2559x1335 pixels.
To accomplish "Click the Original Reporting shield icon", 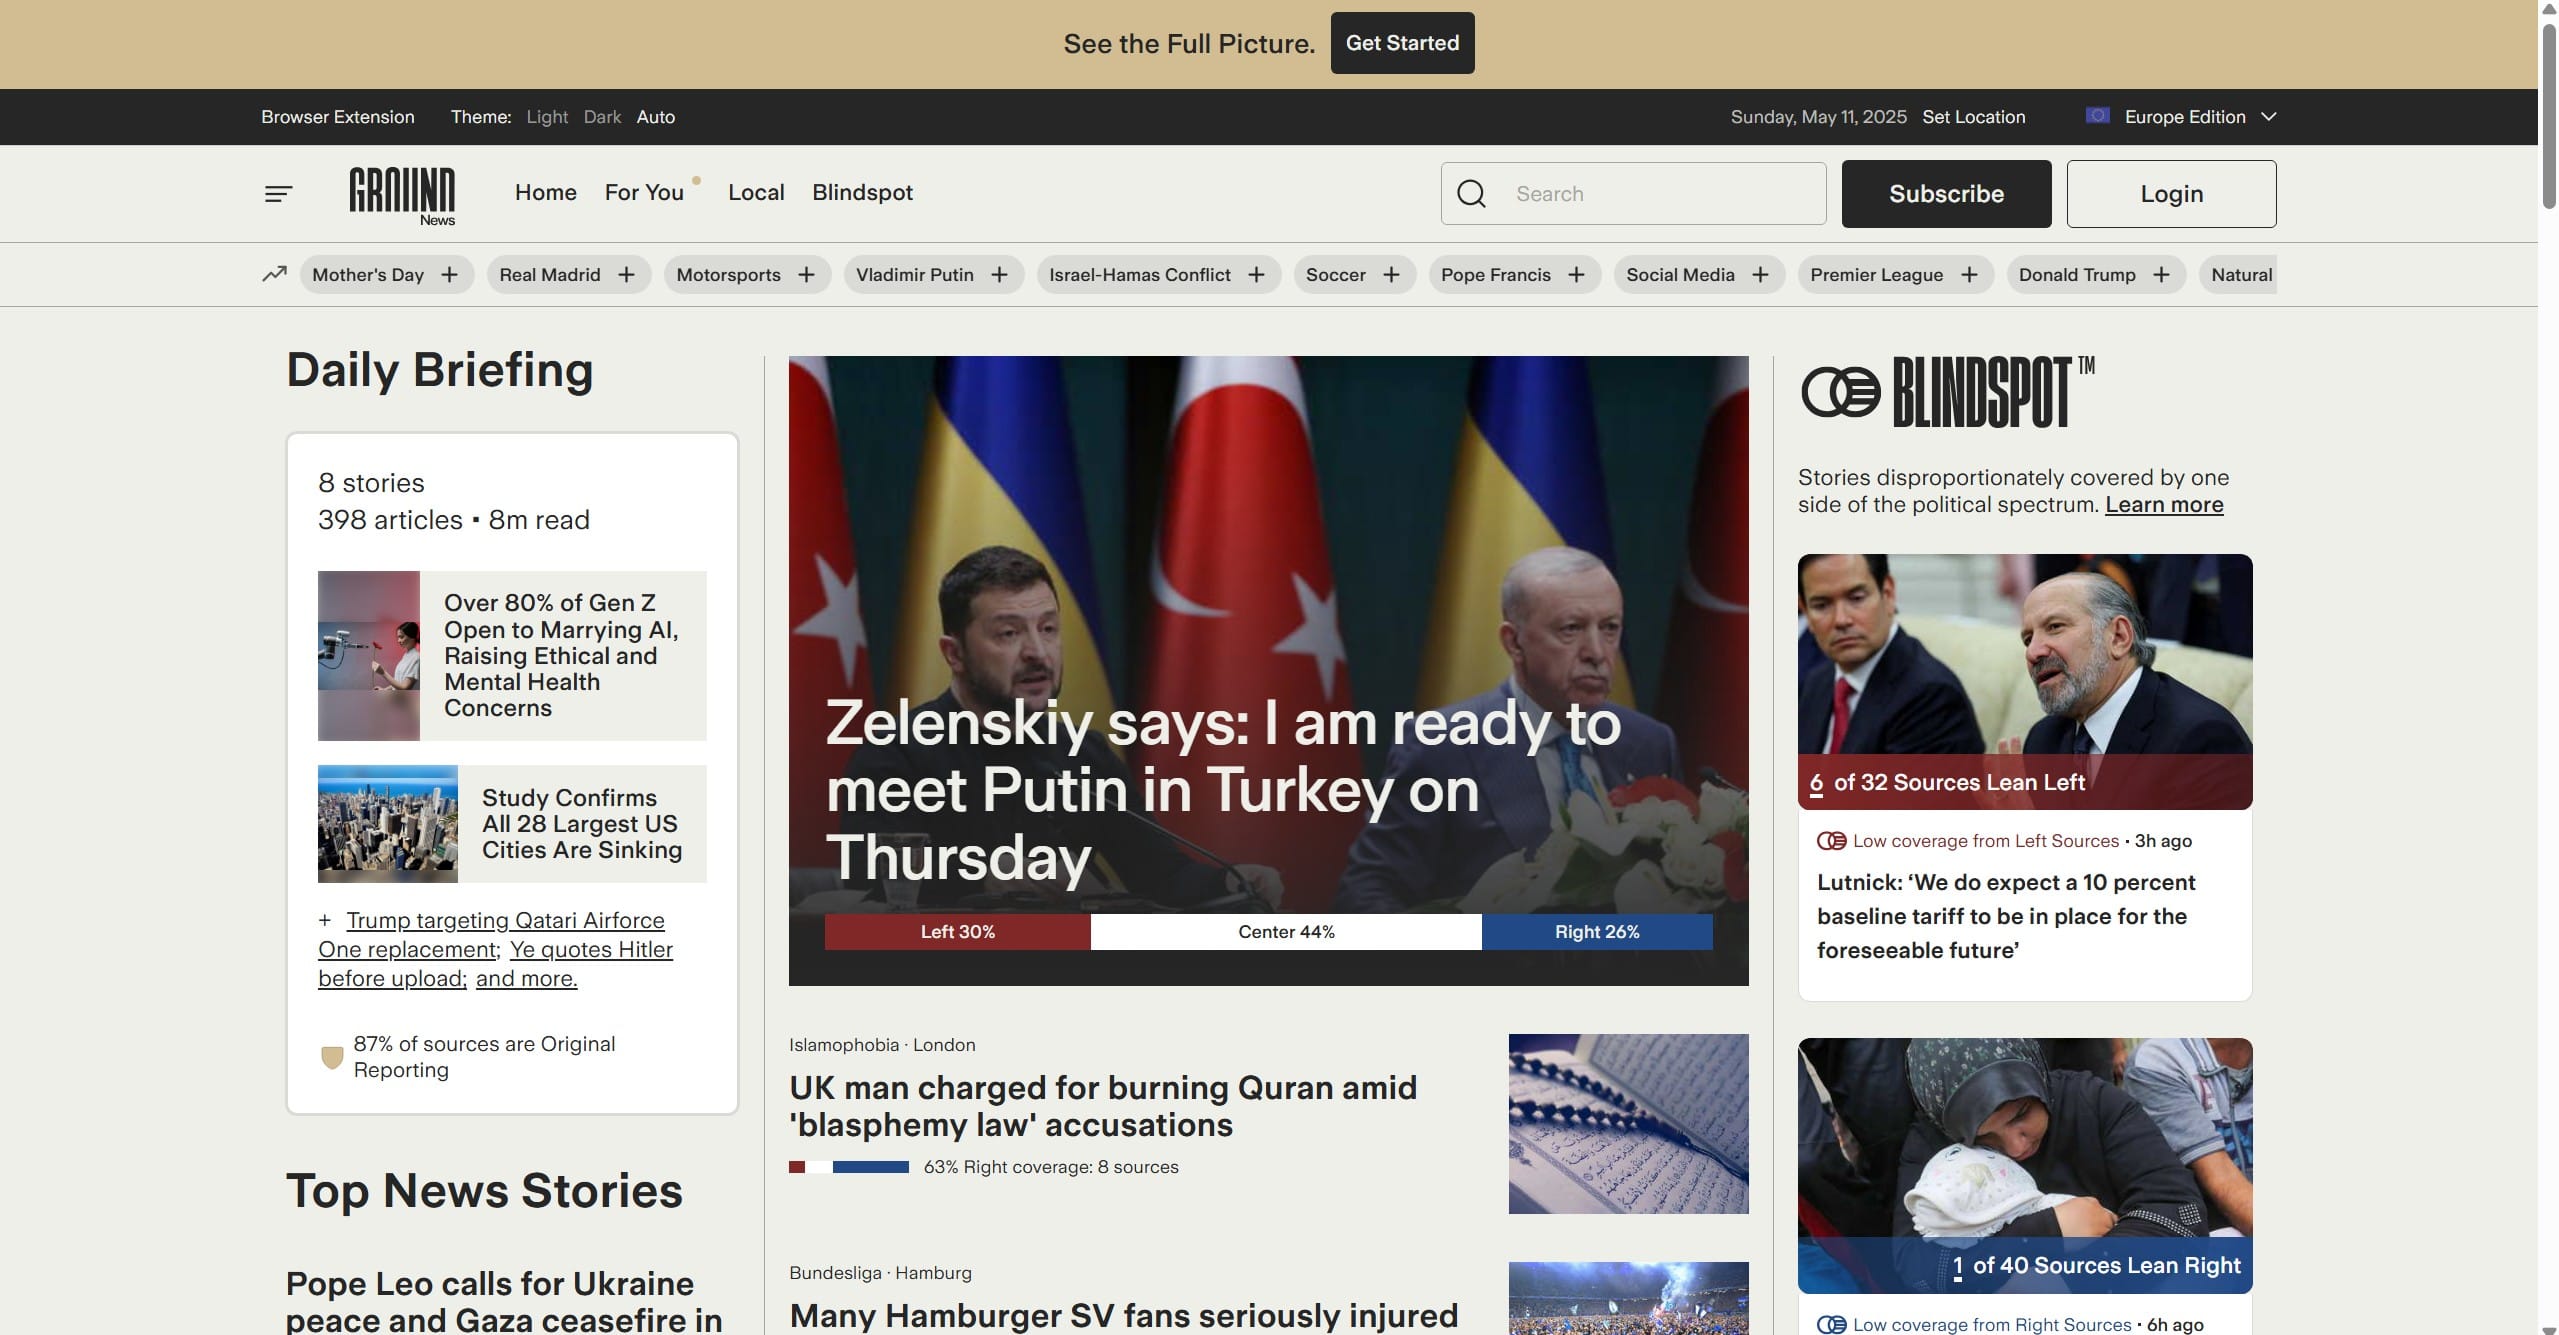I will pyautogui.click(x=332, y=1057).
